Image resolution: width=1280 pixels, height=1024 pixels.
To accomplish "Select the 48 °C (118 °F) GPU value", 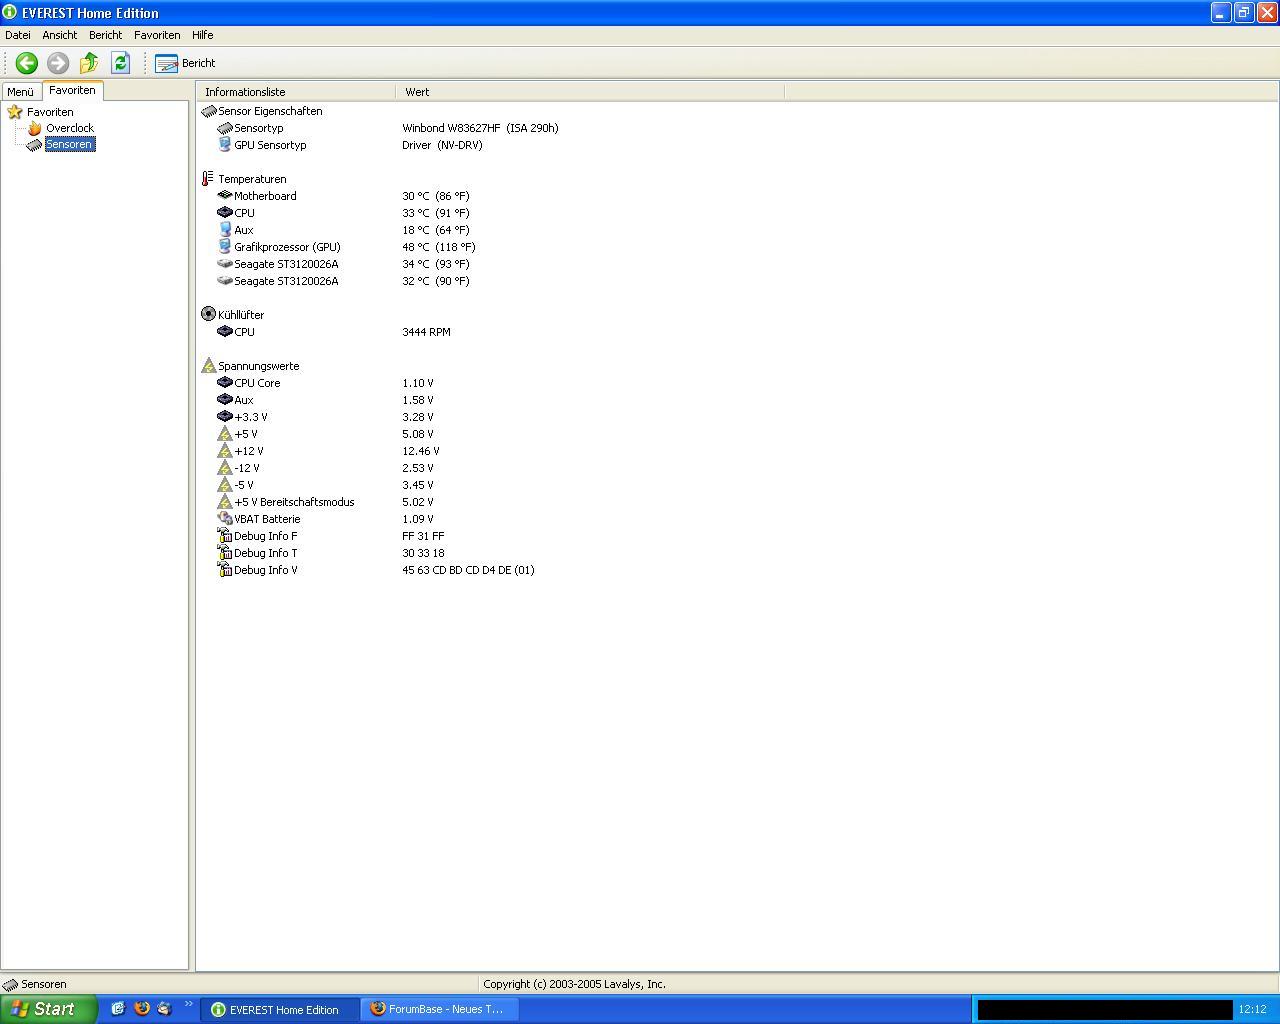I will point(439,247).
